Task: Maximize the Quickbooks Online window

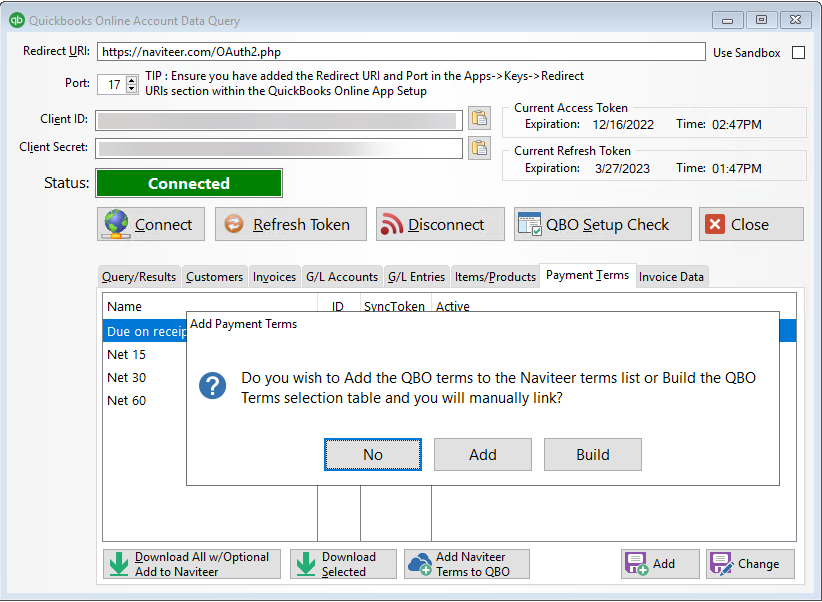Action: click(x=761, y=20)
